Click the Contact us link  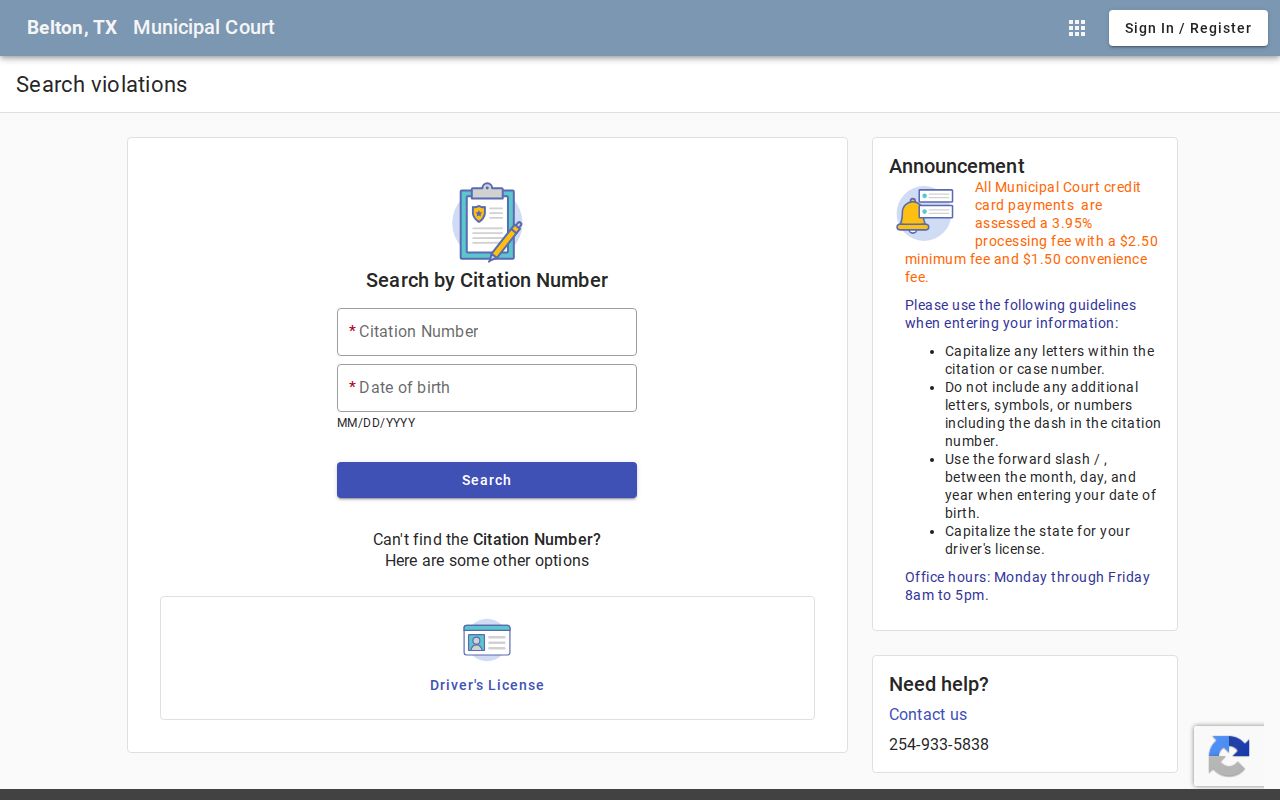[928, 714]
